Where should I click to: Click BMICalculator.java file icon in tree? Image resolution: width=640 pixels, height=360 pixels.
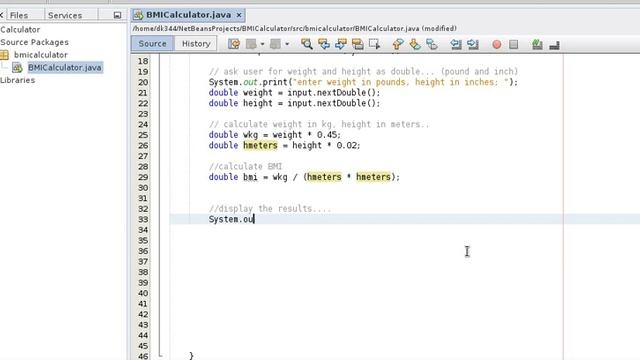17,67
